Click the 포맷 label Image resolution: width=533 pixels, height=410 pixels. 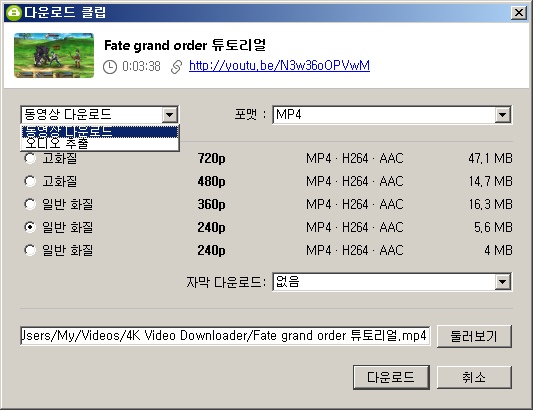pyautogui.click(x=250, y=115)
